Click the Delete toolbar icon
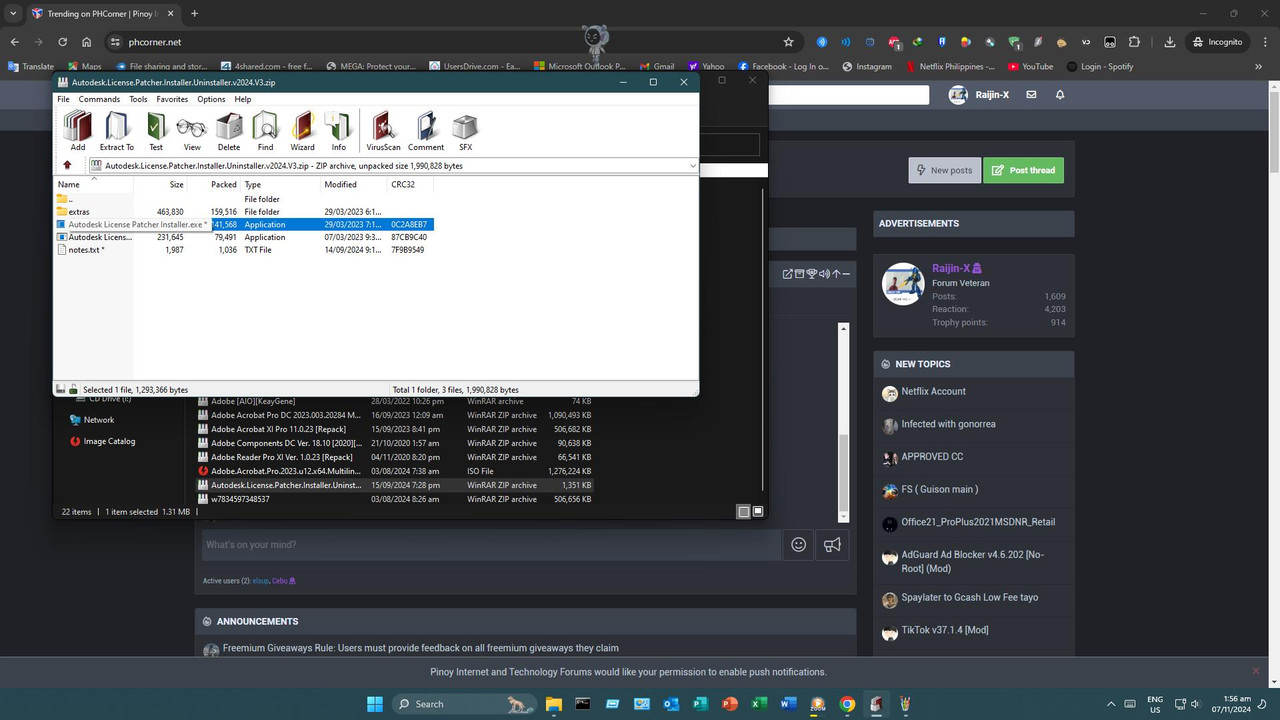 click(229, 131)
